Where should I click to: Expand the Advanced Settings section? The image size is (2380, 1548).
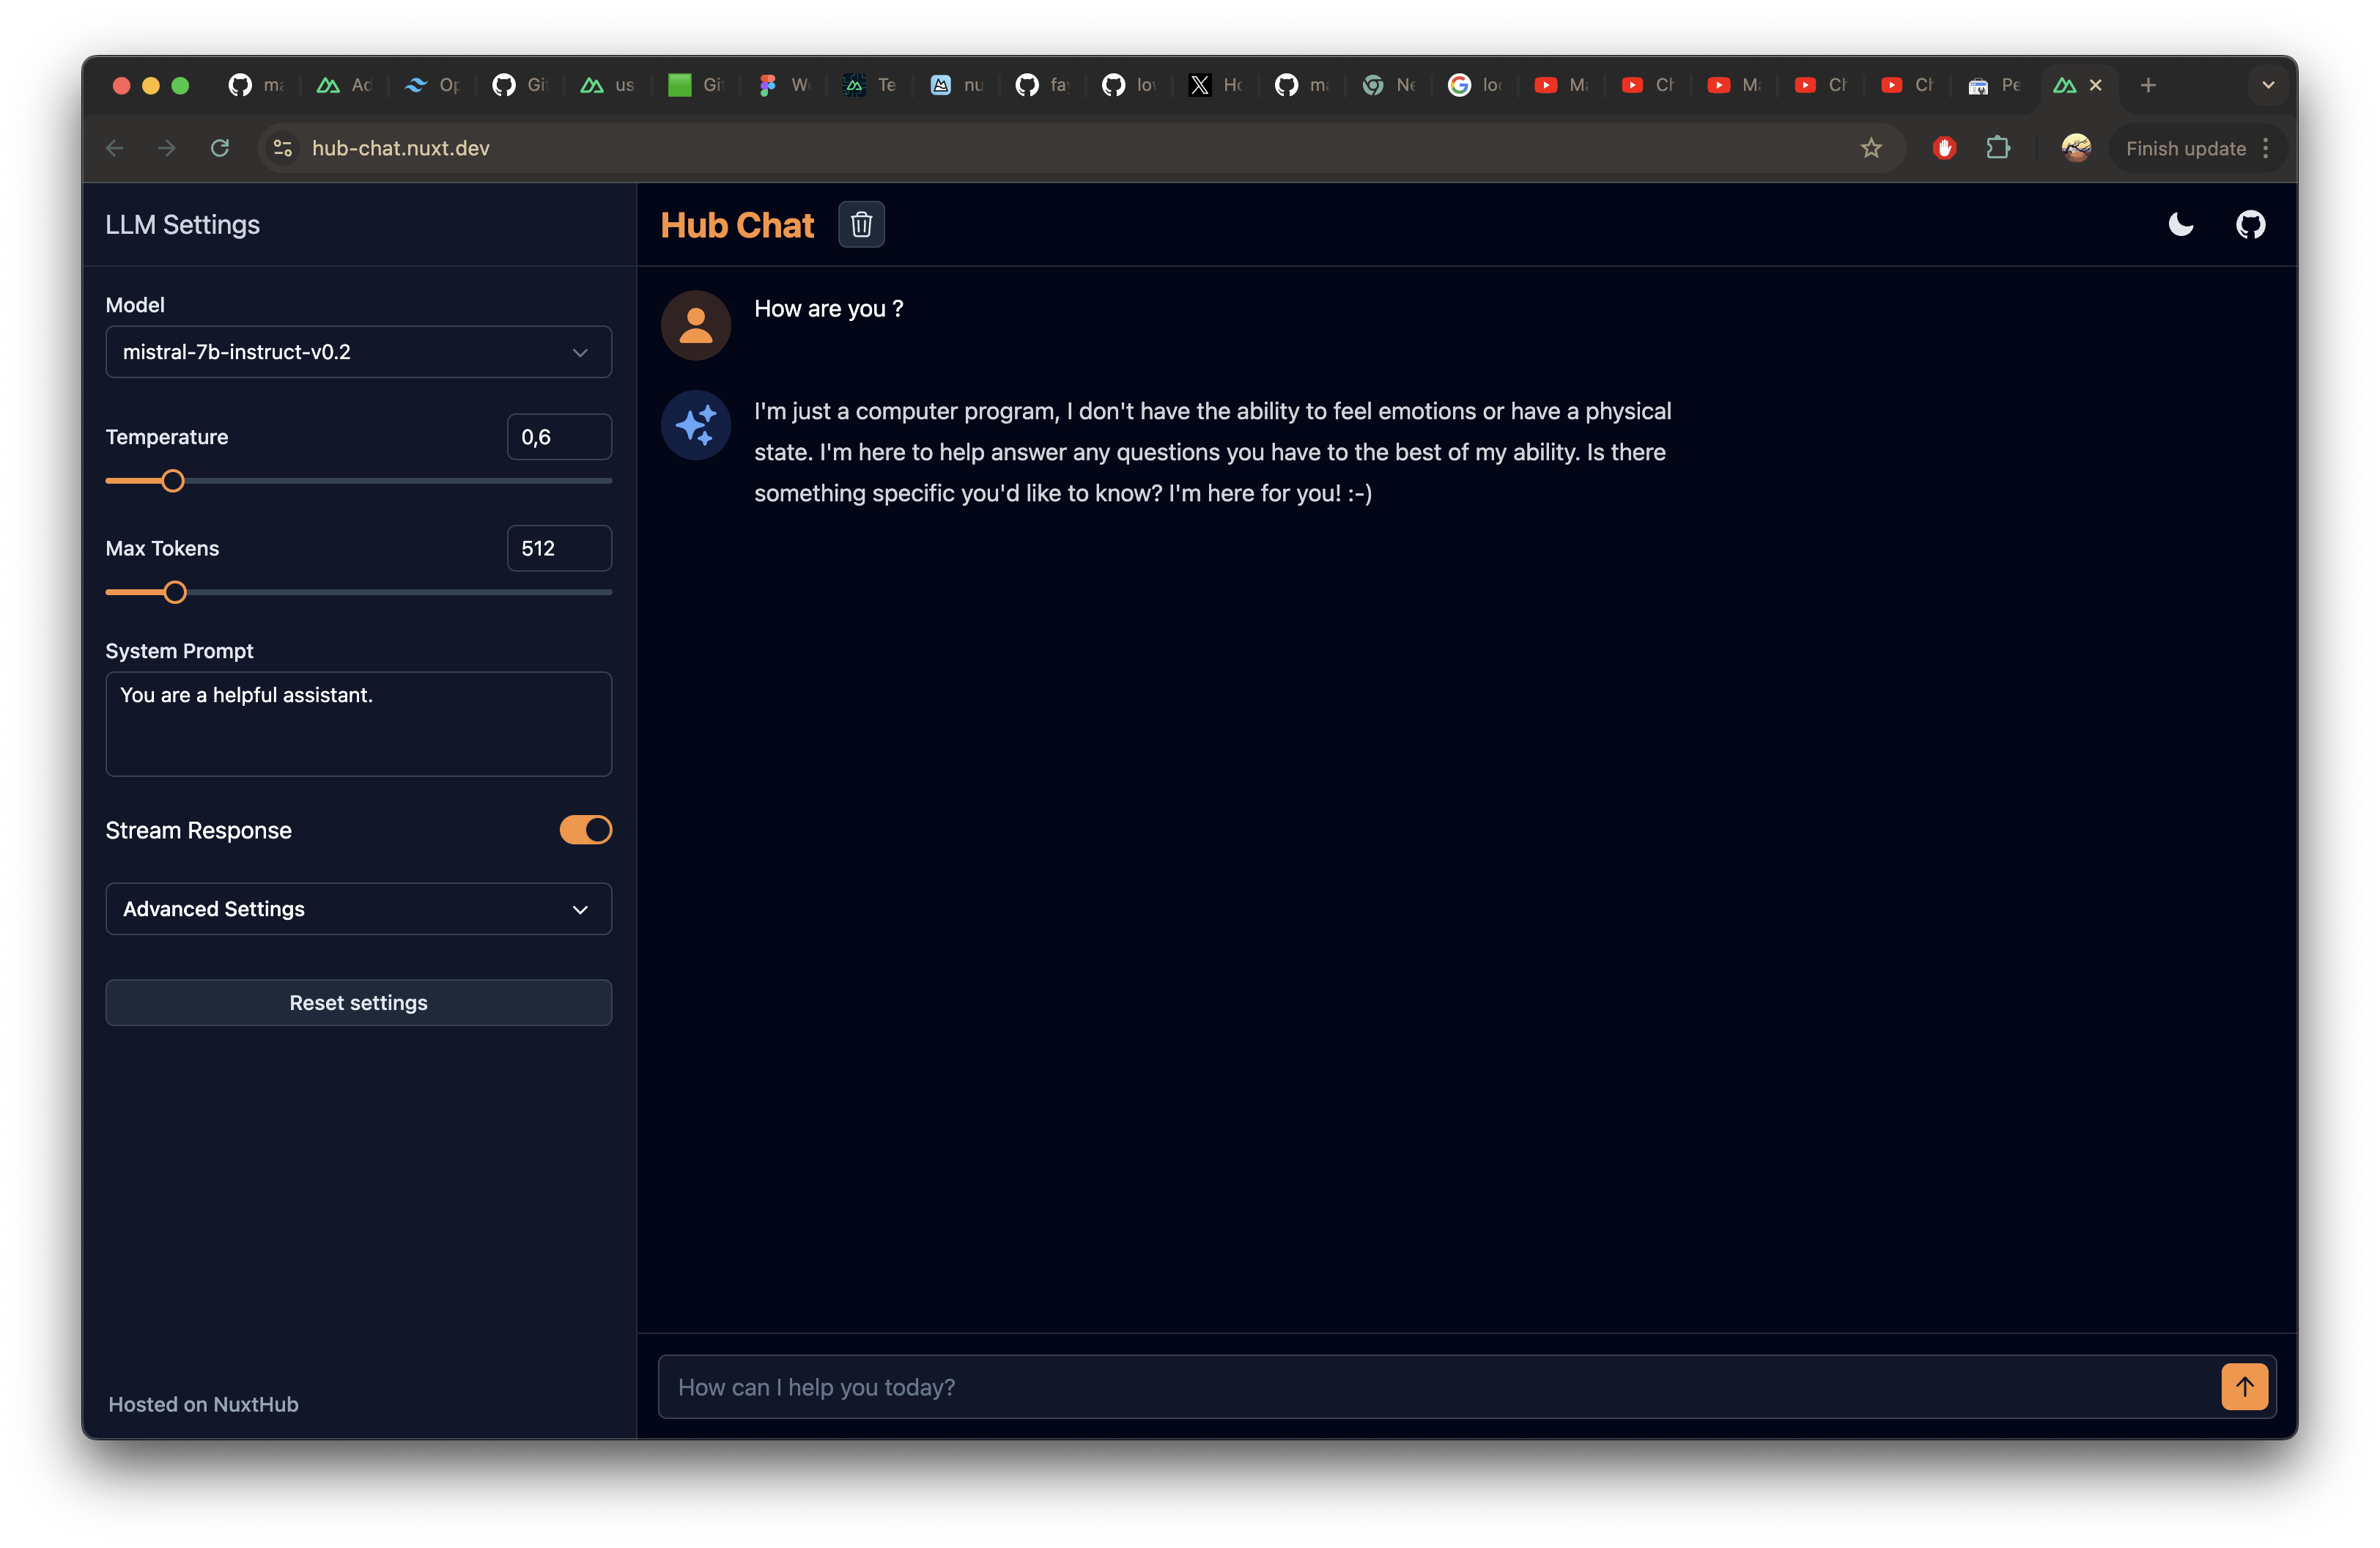358,909
